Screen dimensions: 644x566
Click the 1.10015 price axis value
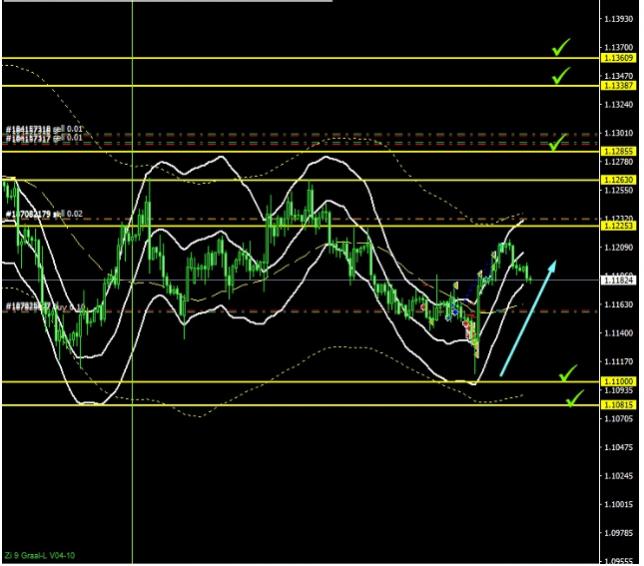click(619, 504)
